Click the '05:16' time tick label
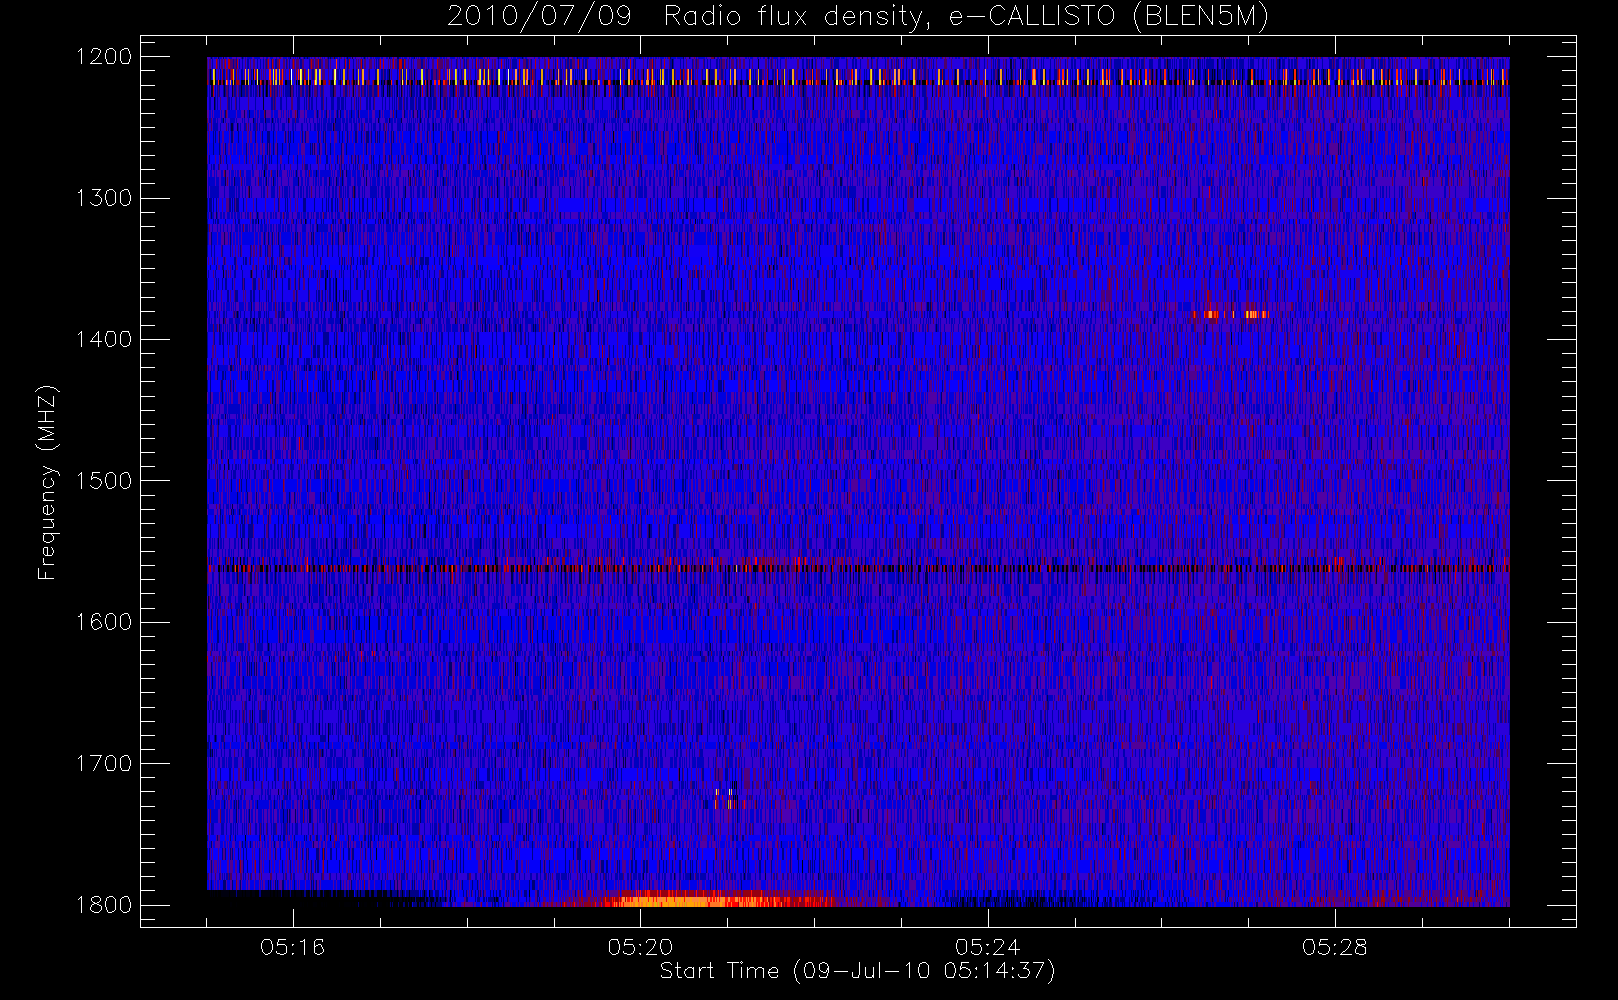The image size is (1618, 1000). (293, 947)
